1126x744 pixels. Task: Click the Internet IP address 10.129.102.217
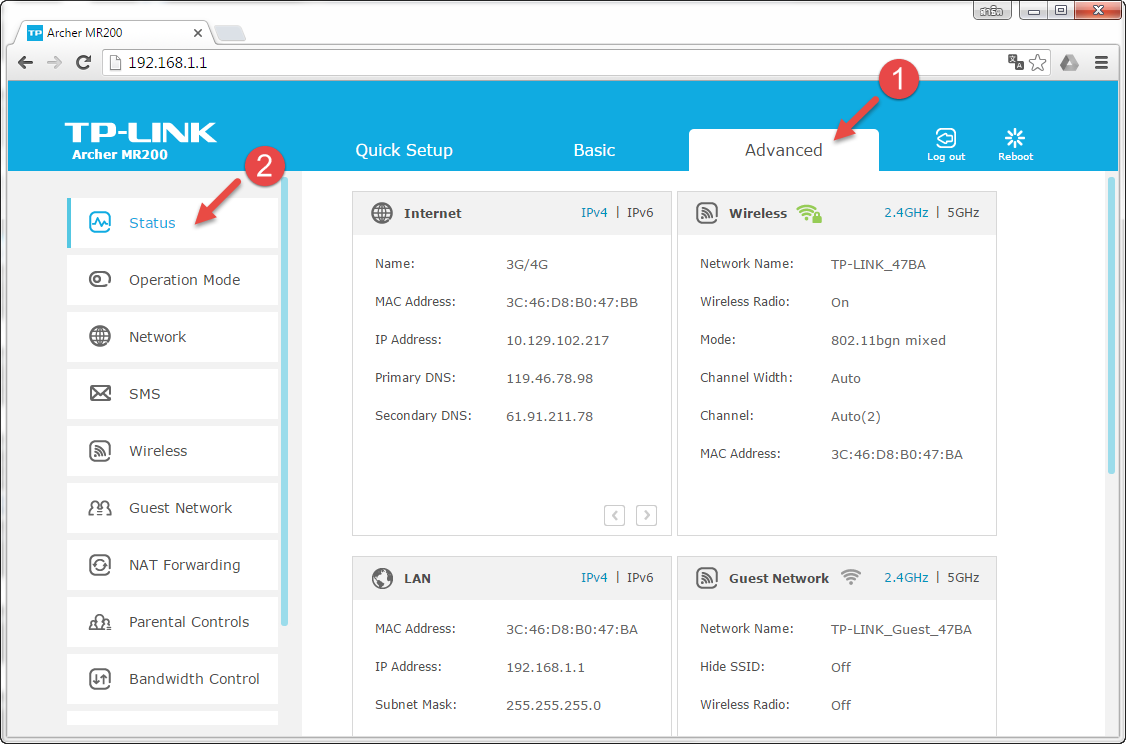tap(557, 340)
